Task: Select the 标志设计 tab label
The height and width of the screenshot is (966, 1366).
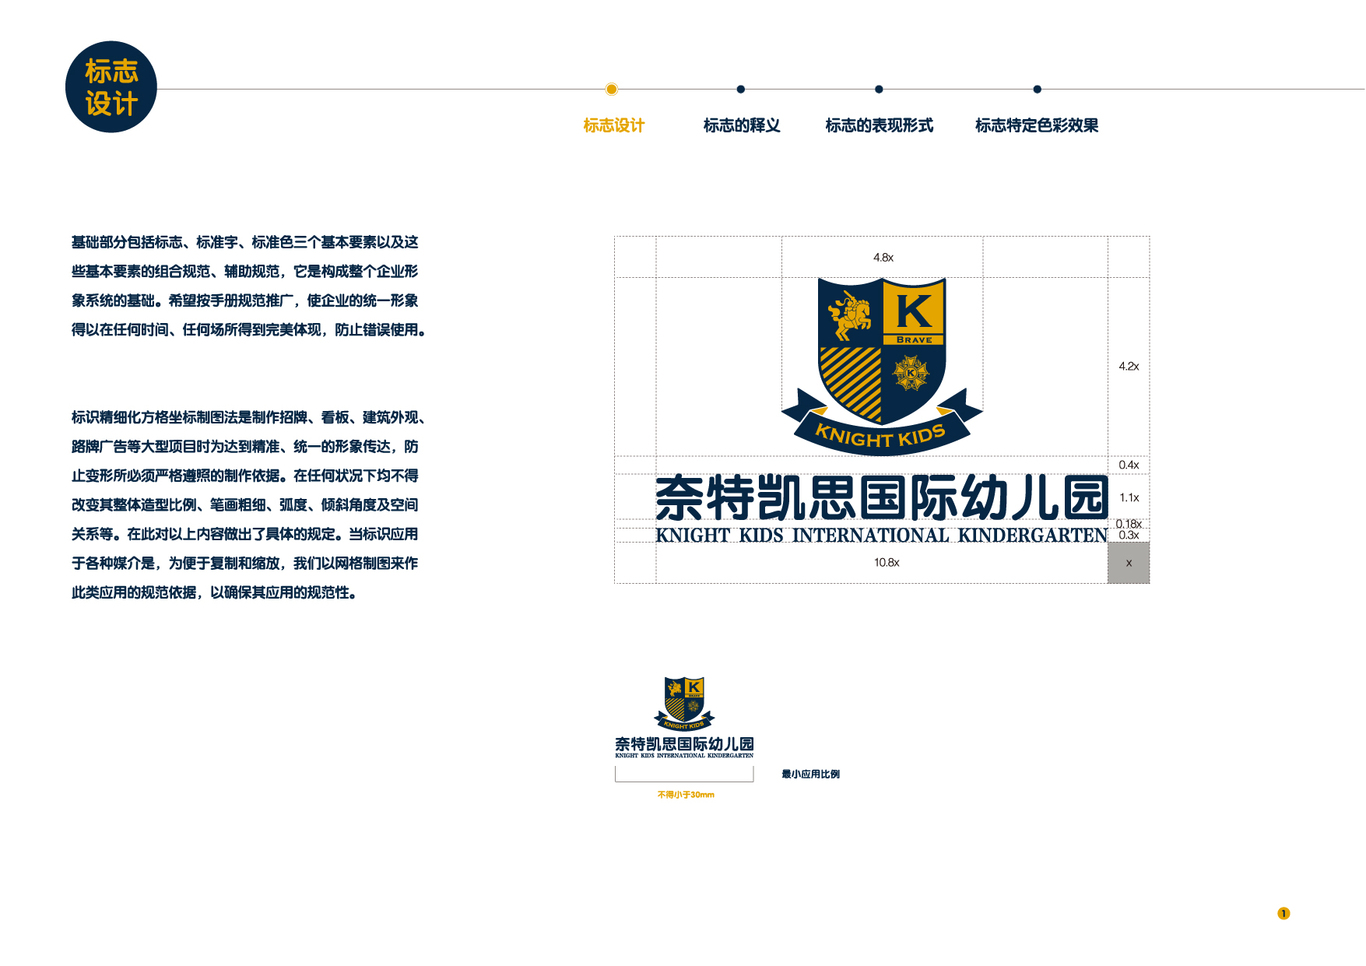Action: click(614, 126)
